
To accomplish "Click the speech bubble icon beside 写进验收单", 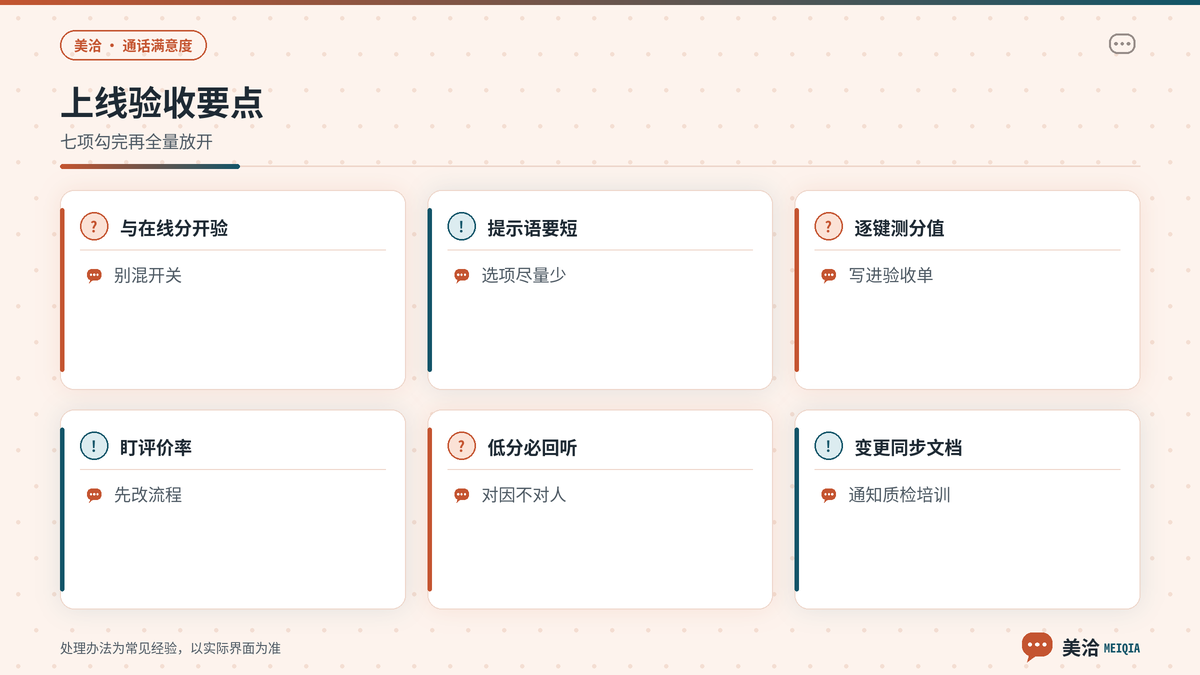I will tap(828, 276).
